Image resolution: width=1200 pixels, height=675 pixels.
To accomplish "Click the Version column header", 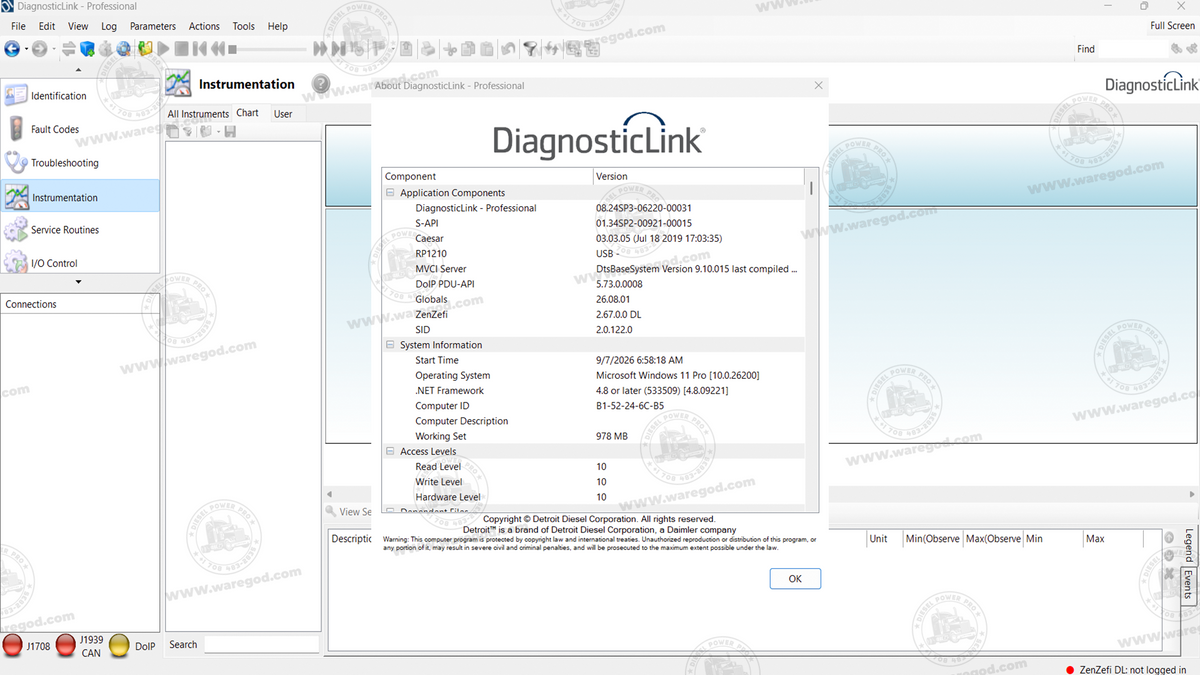I will (699, 176).
